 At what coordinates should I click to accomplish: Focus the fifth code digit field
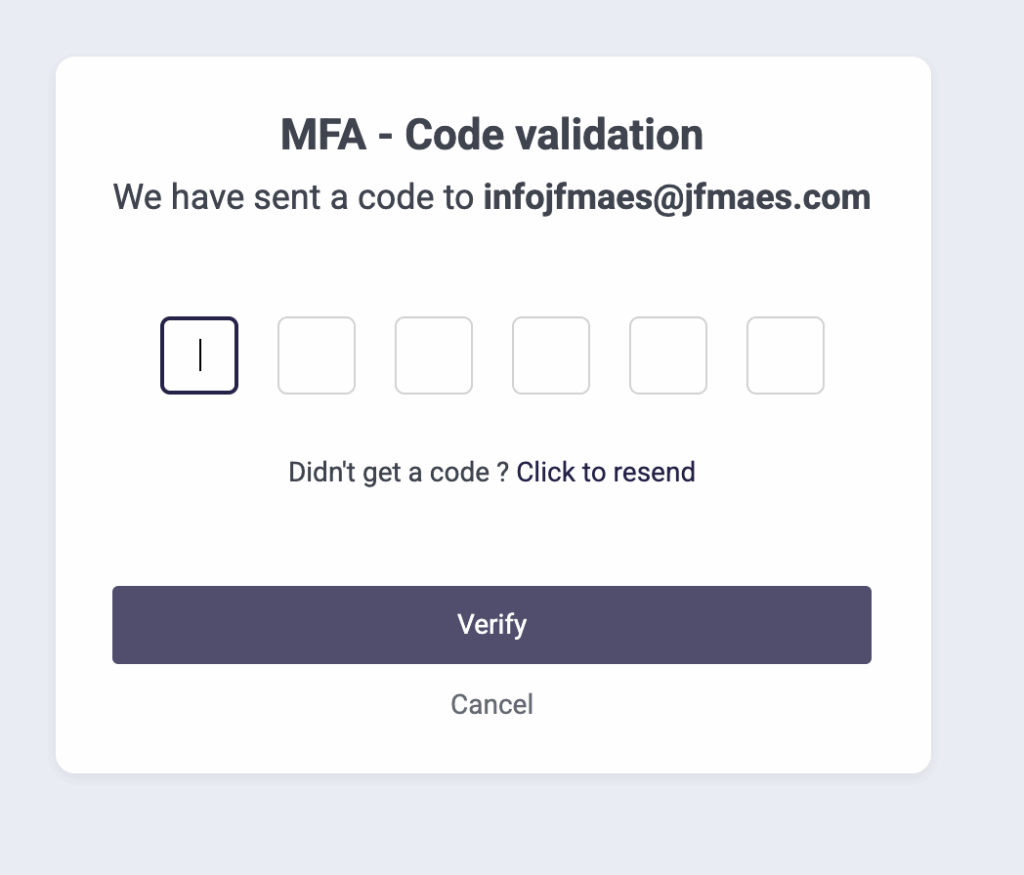click(x=668, y=356)
